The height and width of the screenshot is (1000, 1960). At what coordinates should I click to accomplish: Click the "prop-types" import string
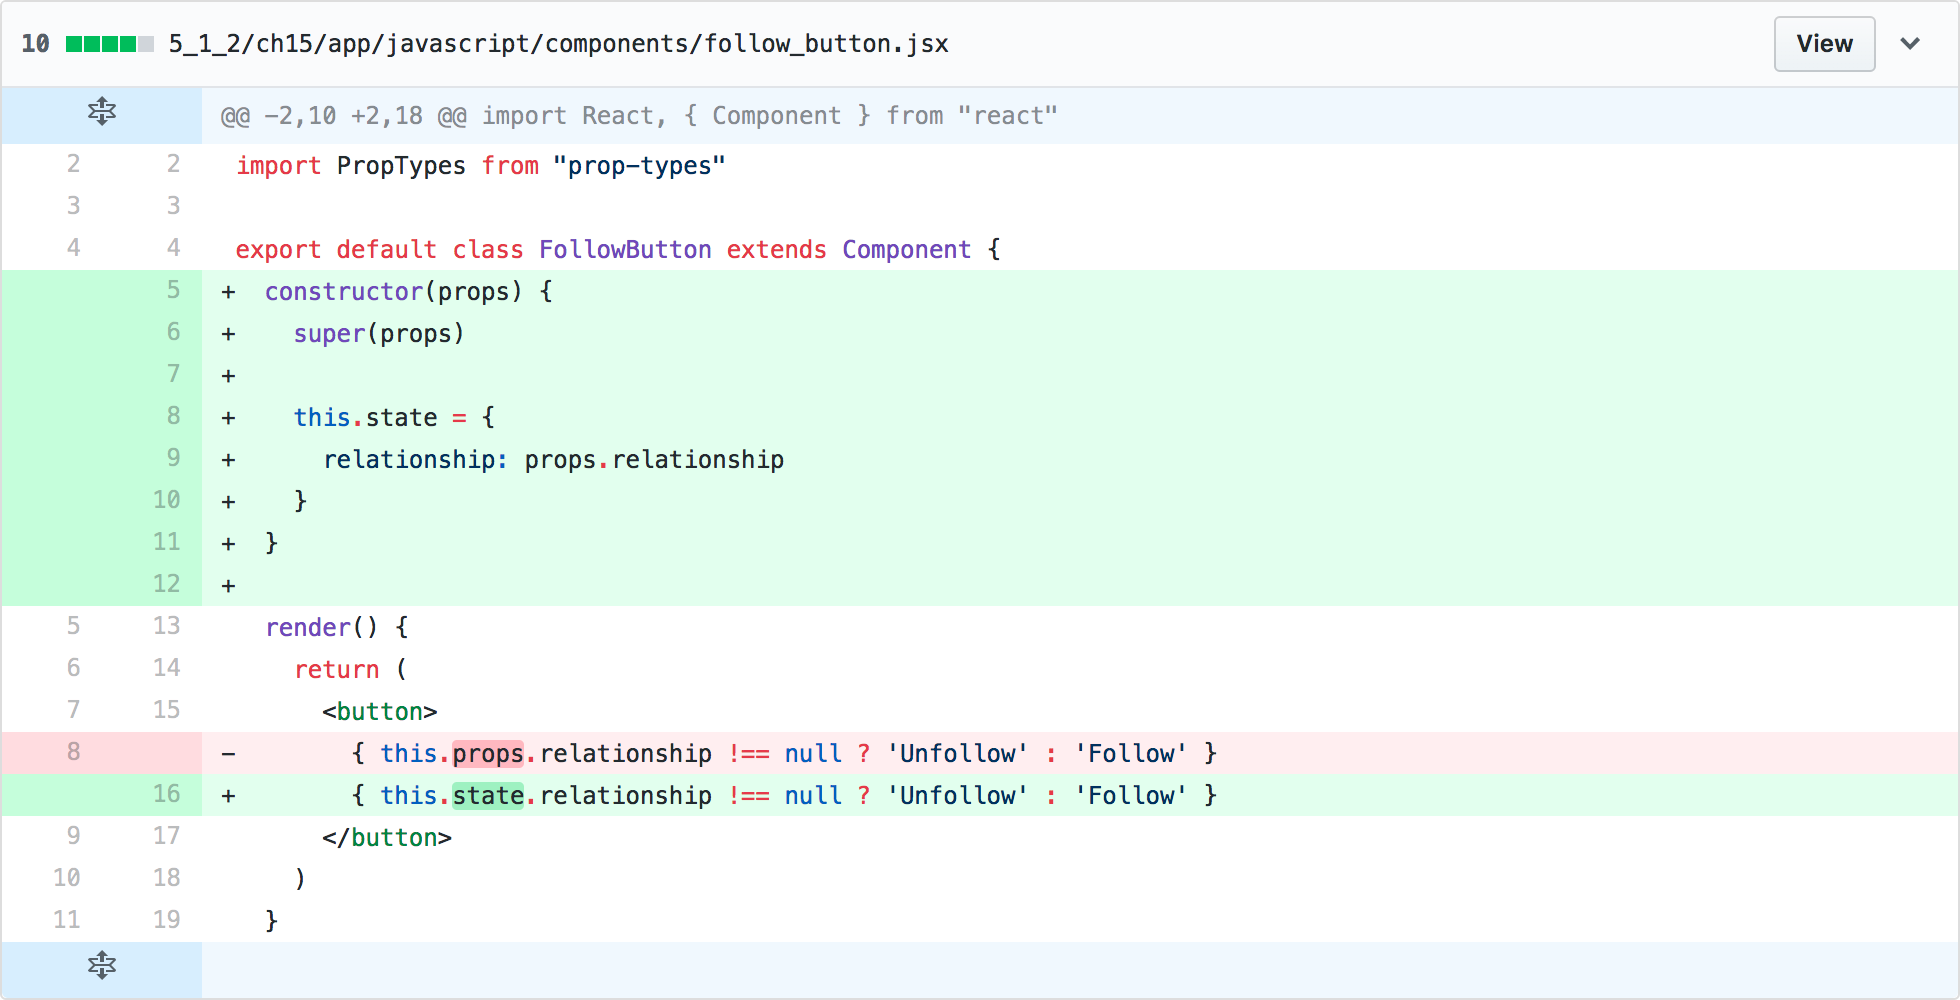(x=639, y=166)
